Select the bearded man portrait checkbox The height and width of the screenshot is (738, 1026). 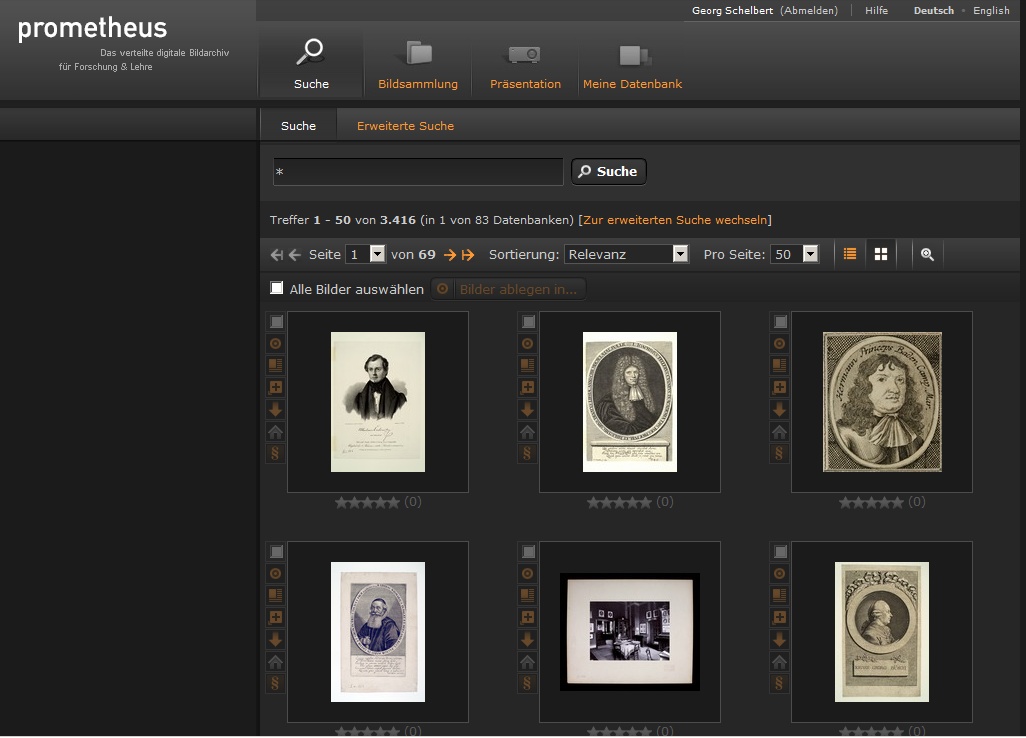[276, 552]
